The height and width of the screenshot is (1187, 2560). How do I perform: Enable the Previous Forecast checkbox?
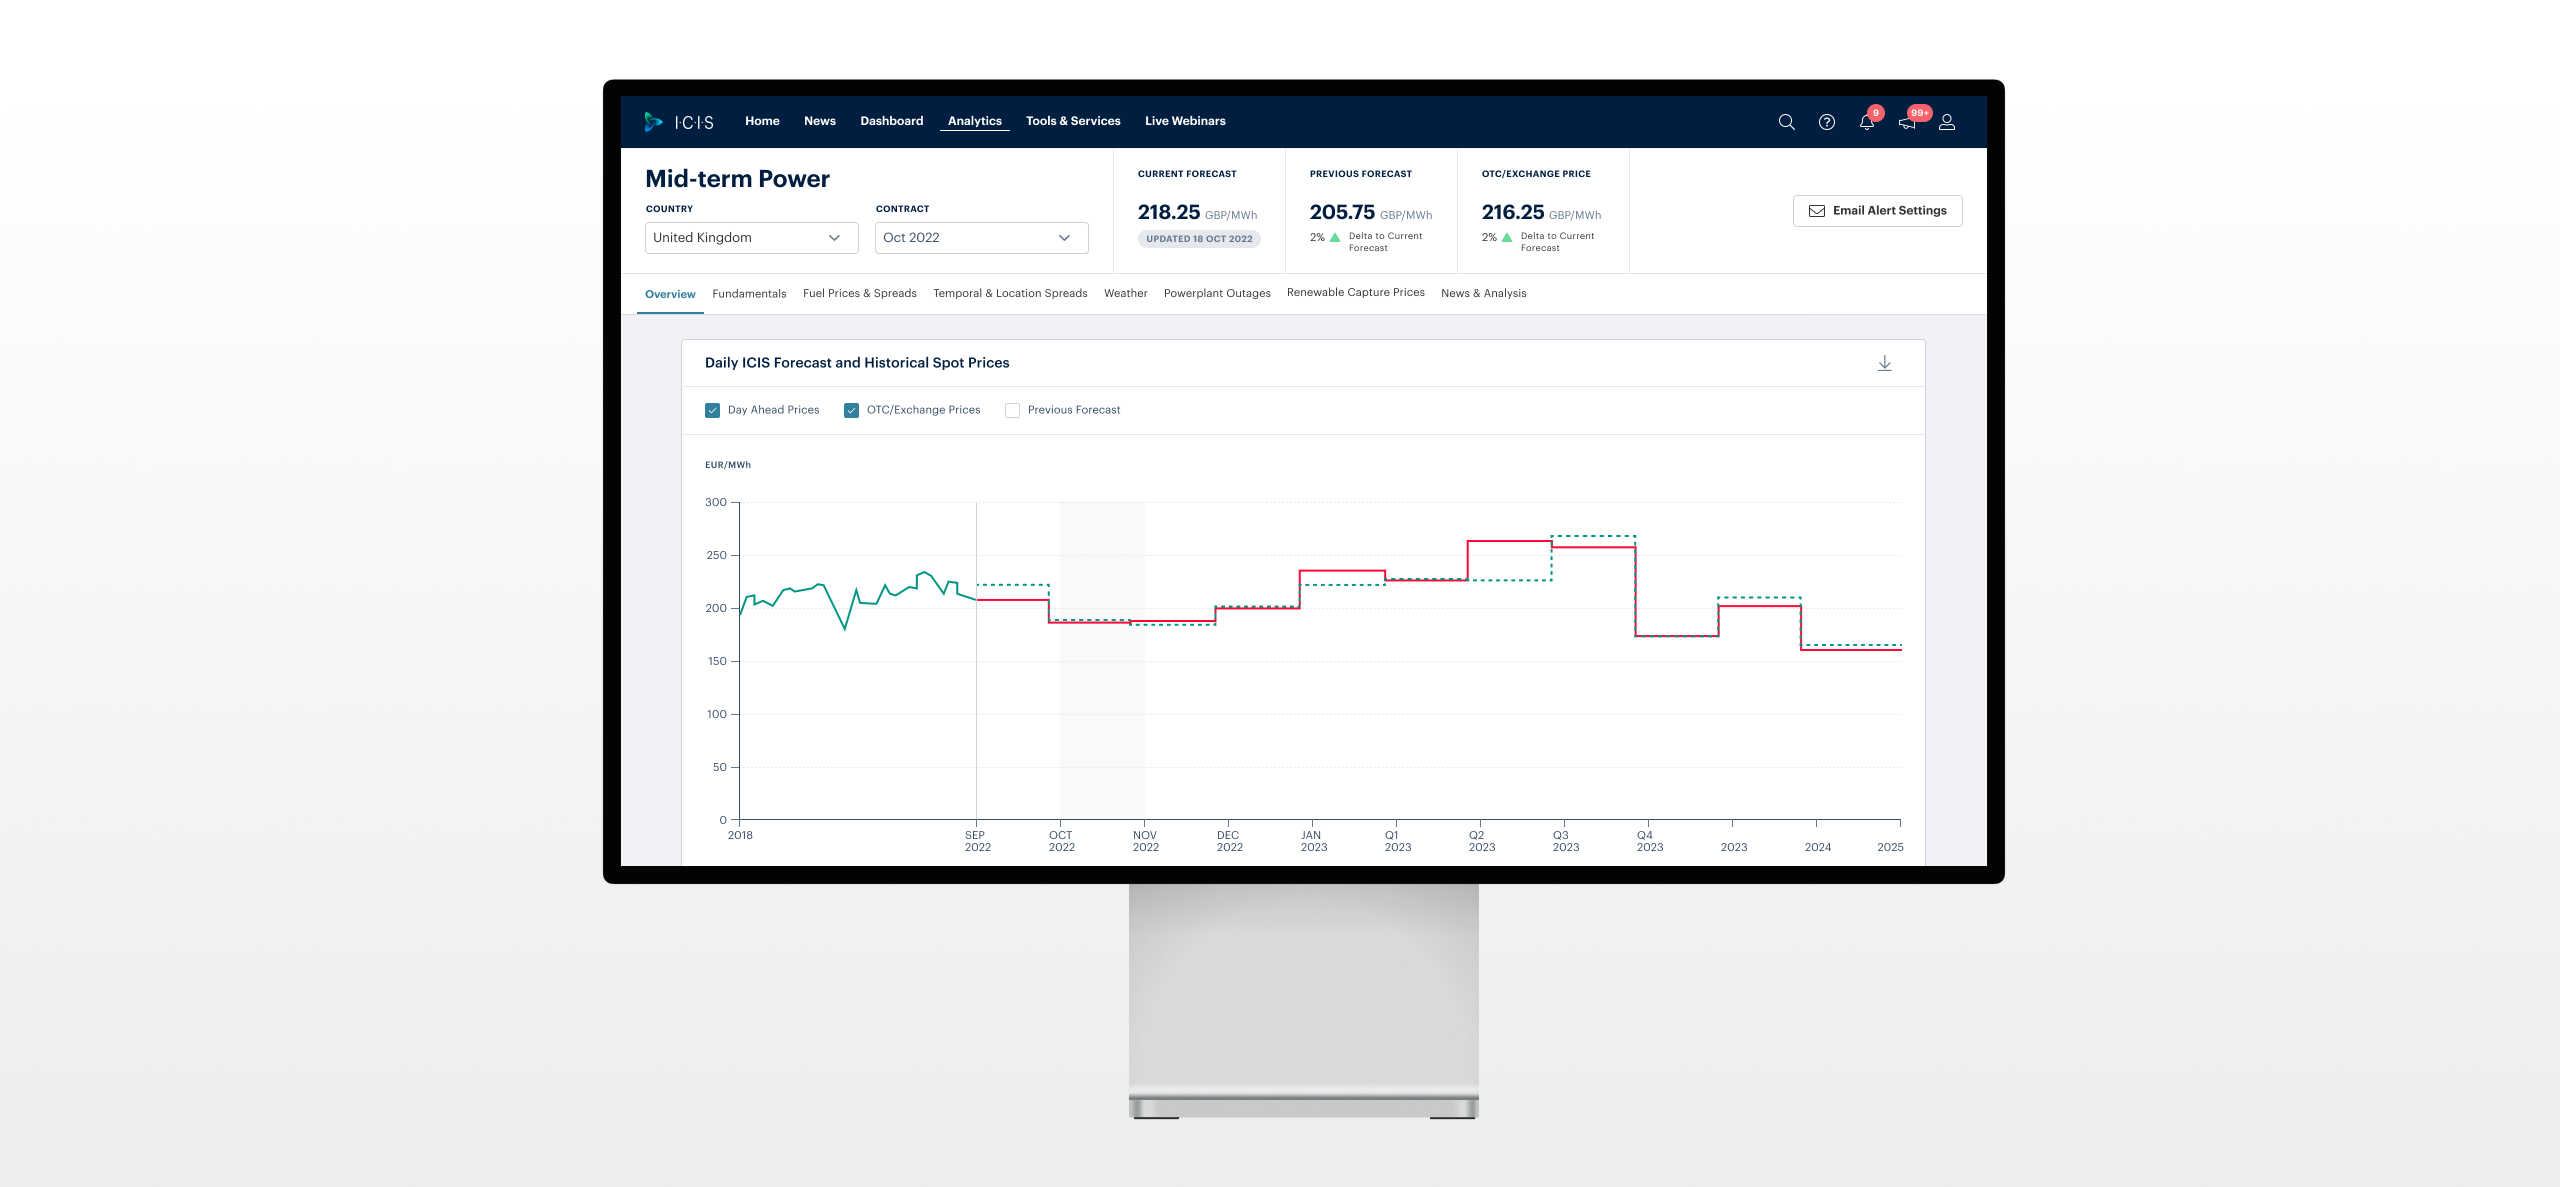(x=1012, y=410)
